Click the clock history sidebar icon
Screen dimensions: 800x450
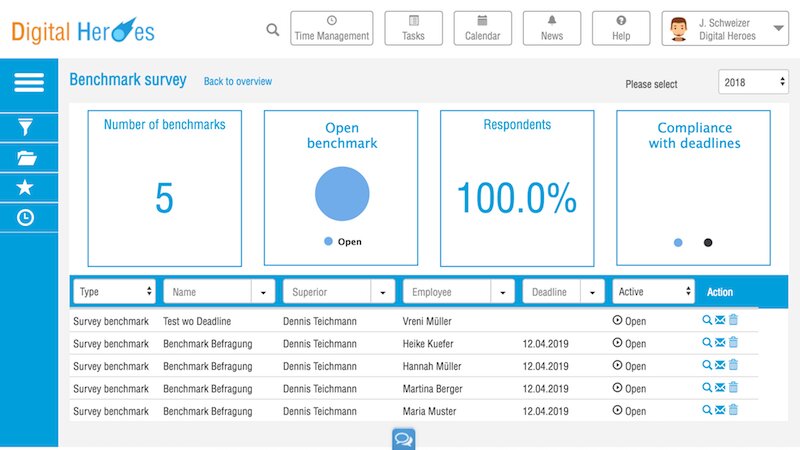click(27, 218)
